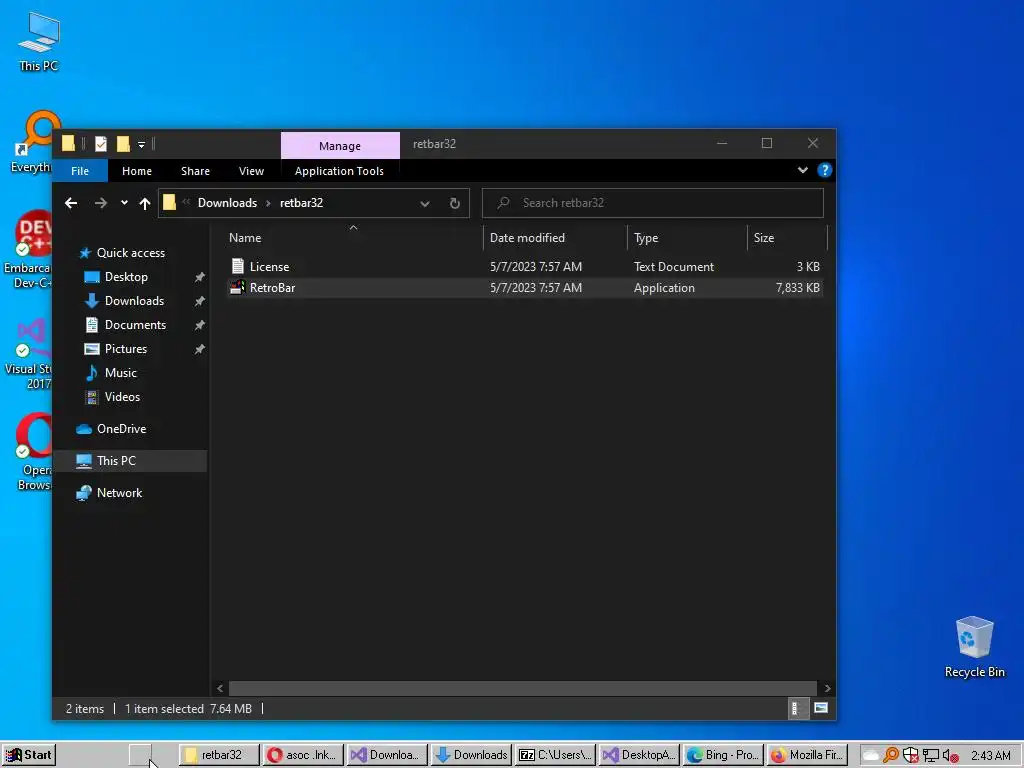Switch to the Large icons view layout

[821, 709]
